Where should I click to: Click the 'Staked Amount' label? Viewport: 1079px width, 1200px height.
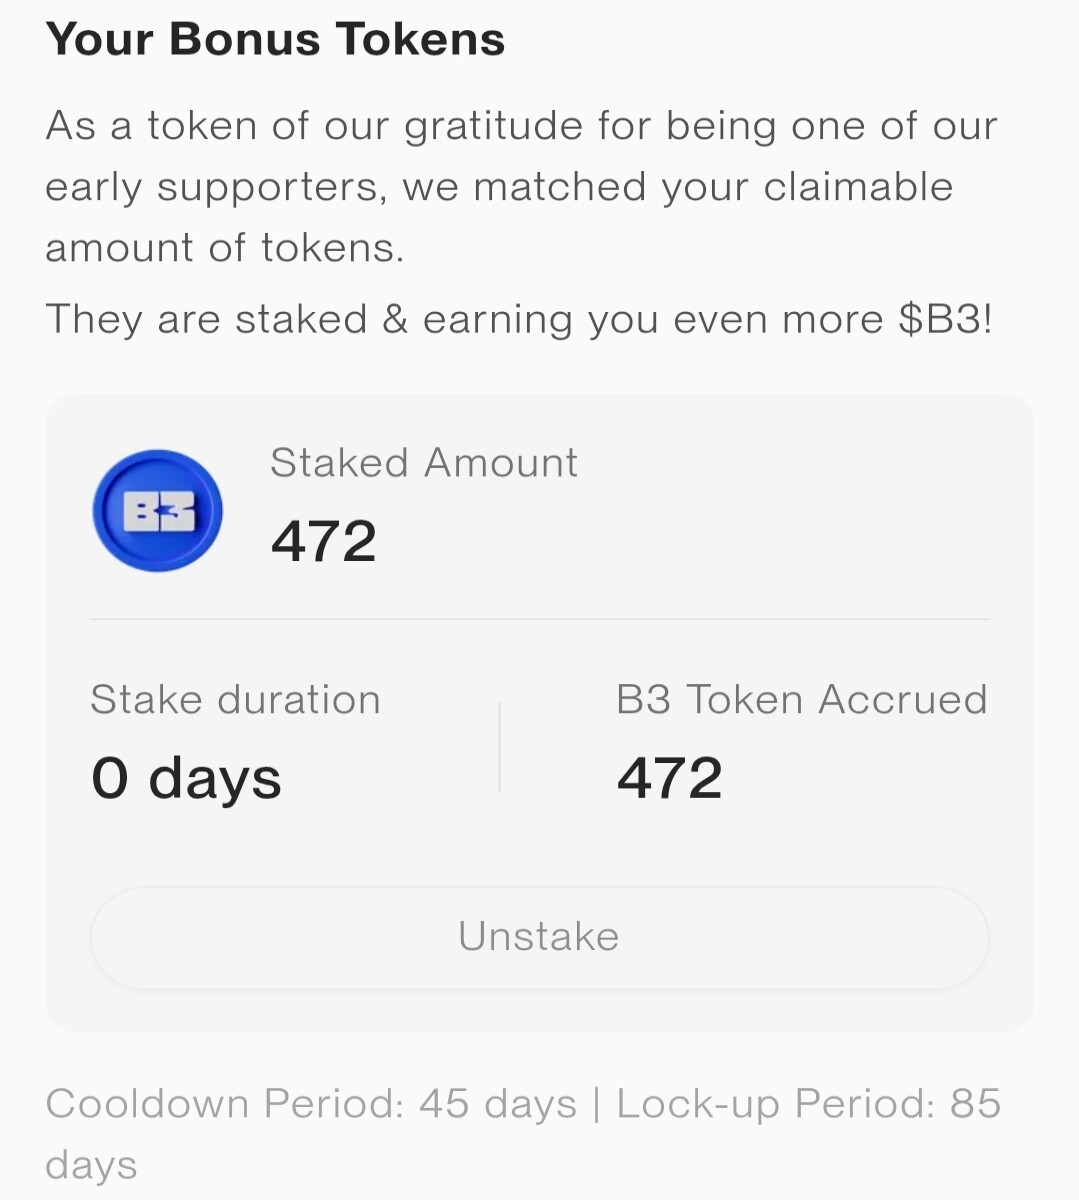click(x=424, y=463)
